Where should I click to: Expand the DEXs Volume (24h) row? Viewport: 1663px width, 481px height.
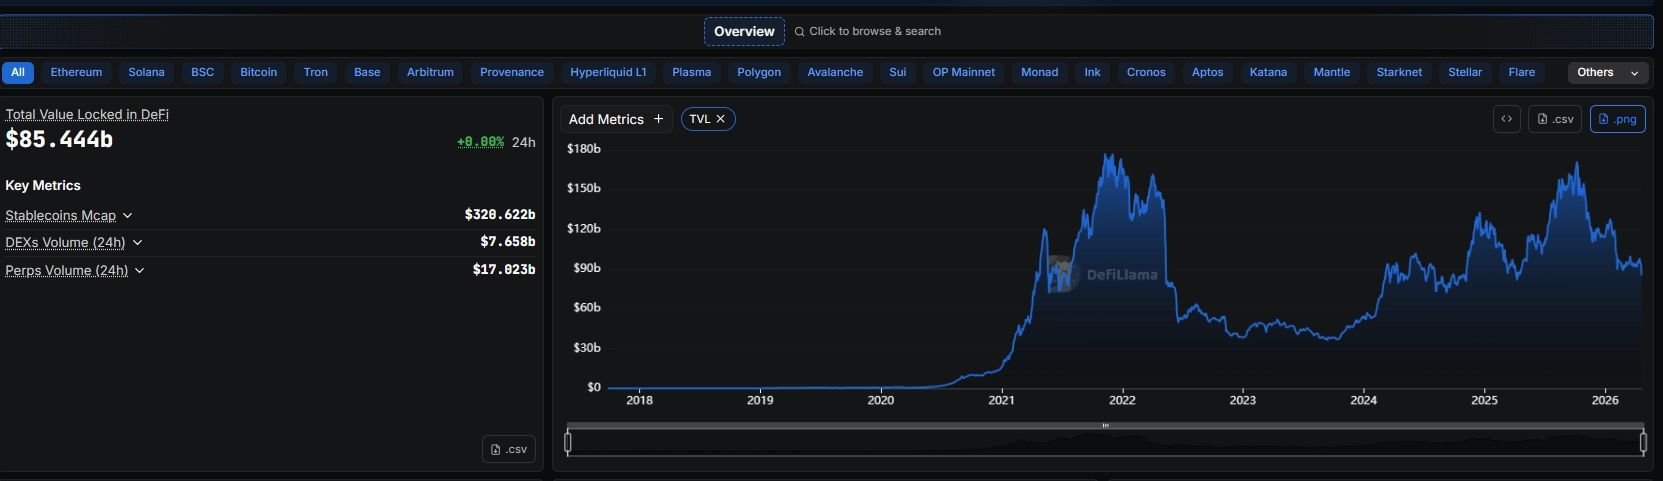[x=137, y=242]
